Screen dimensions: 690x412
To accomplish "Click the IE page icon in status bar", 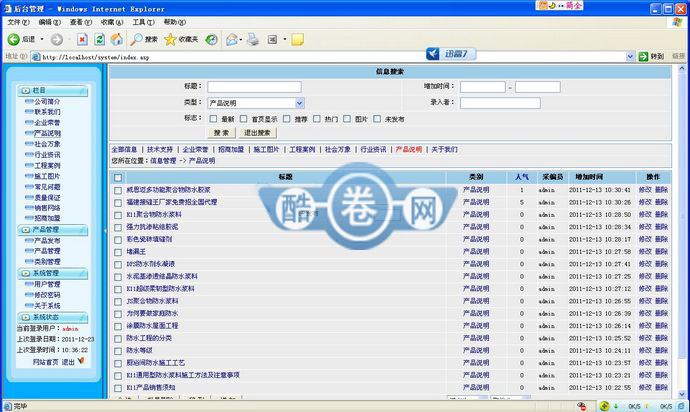I will (7, 406).
